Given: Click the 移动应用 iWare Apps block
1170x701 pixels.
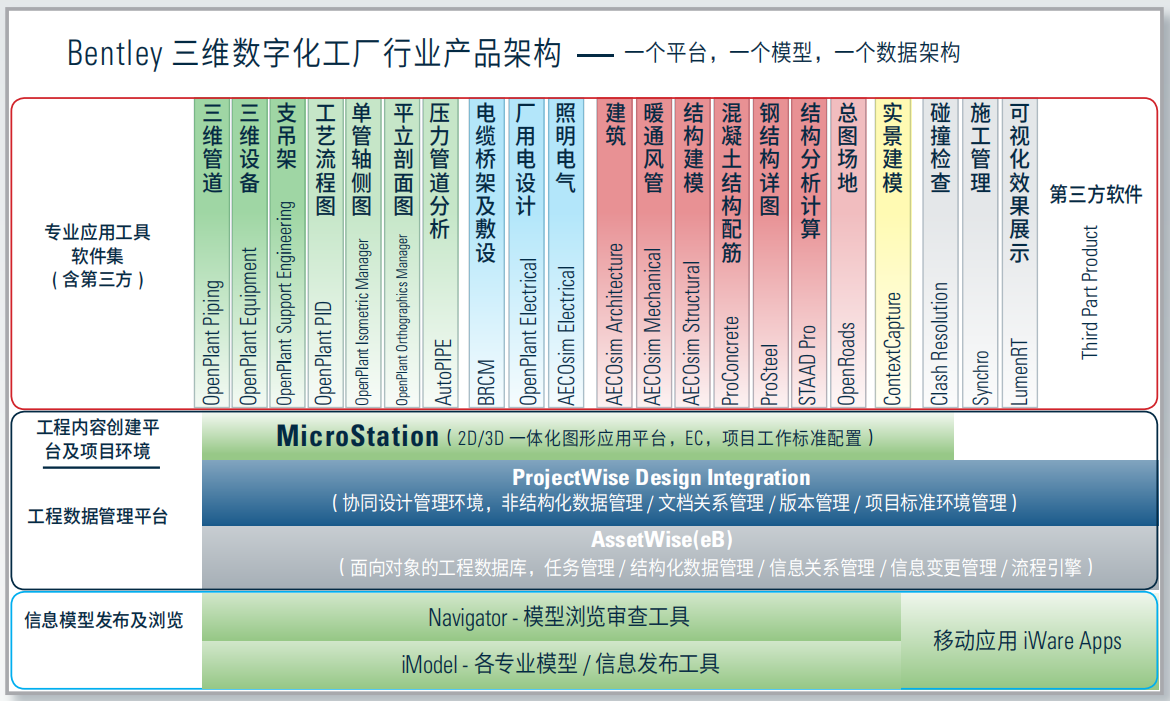Looking at the screenshot, I should tap(1027, 641).
